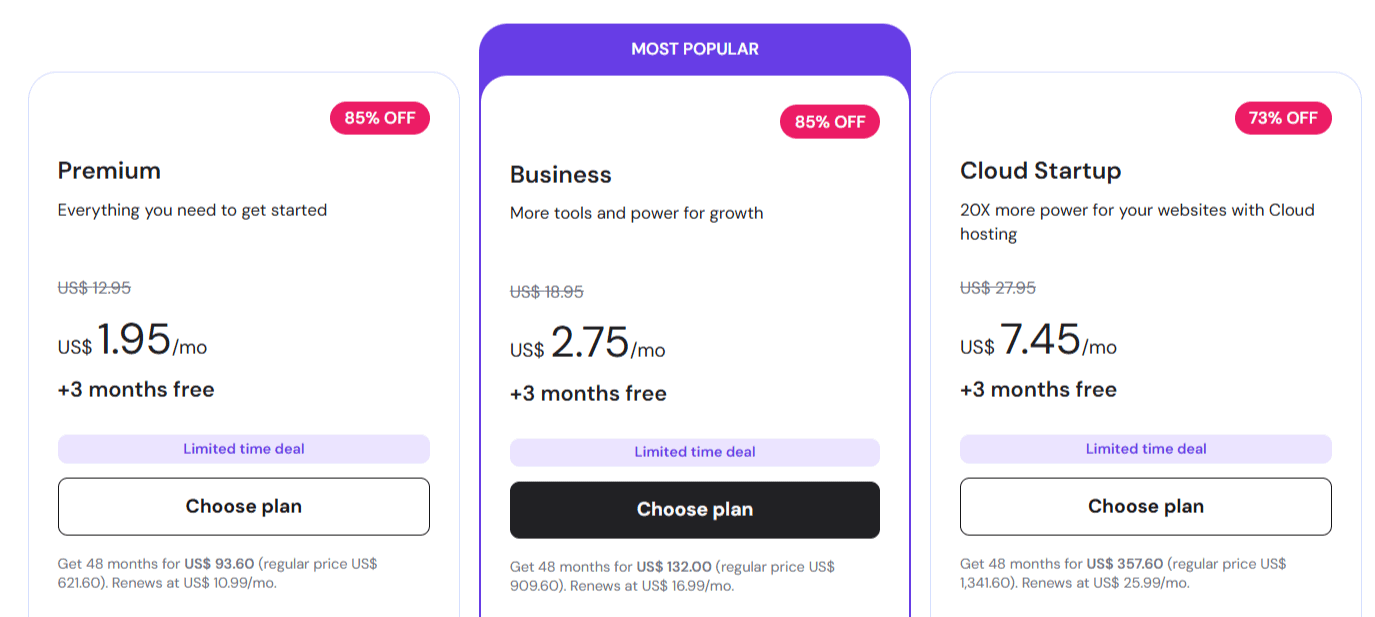Image resolution: width=1375 pixels, height=617 pixels.
Task: Select the Cloud Startup plan title
Action: tap(1041, 170)
